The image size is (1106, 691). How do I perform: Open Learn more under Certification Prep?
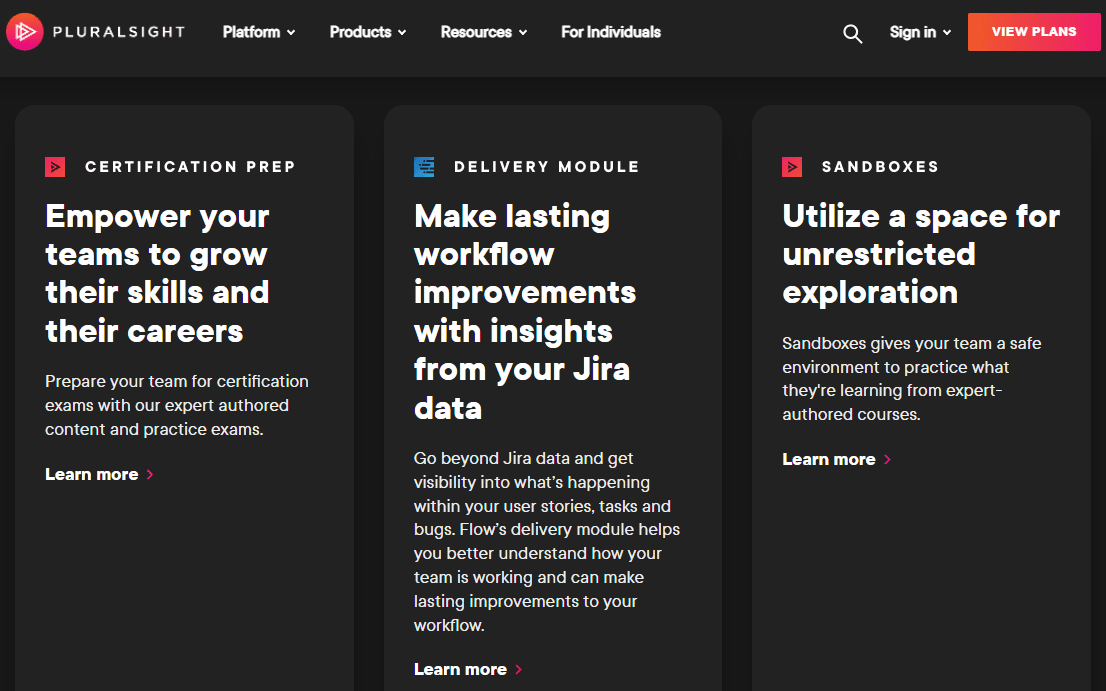tap(92, 475)
